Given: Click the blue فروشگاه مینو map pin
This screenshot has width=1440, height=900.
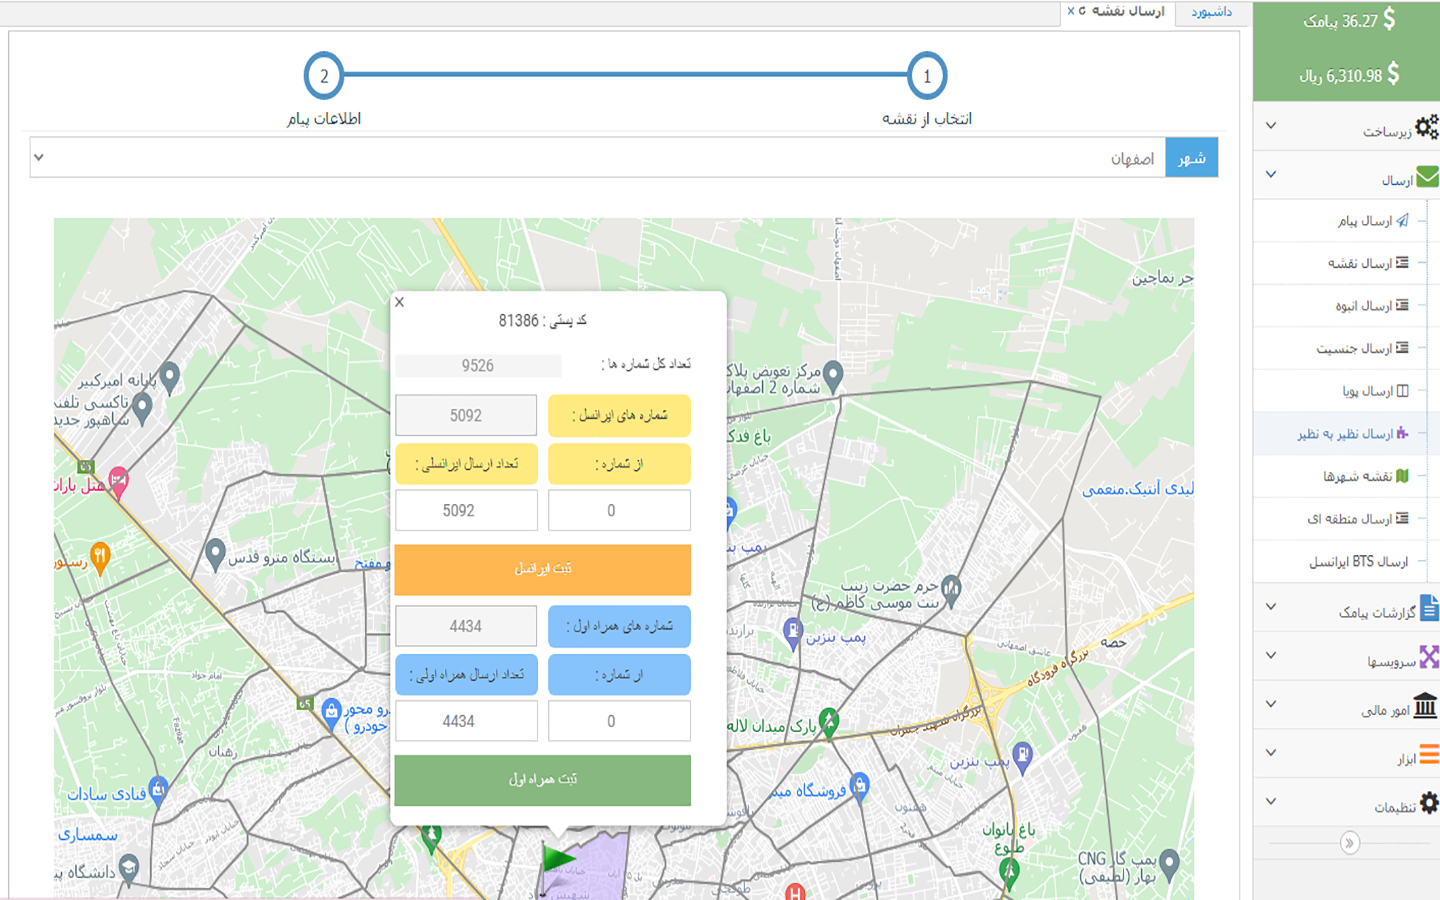Looking at the screenshot, I should point(859,786).
